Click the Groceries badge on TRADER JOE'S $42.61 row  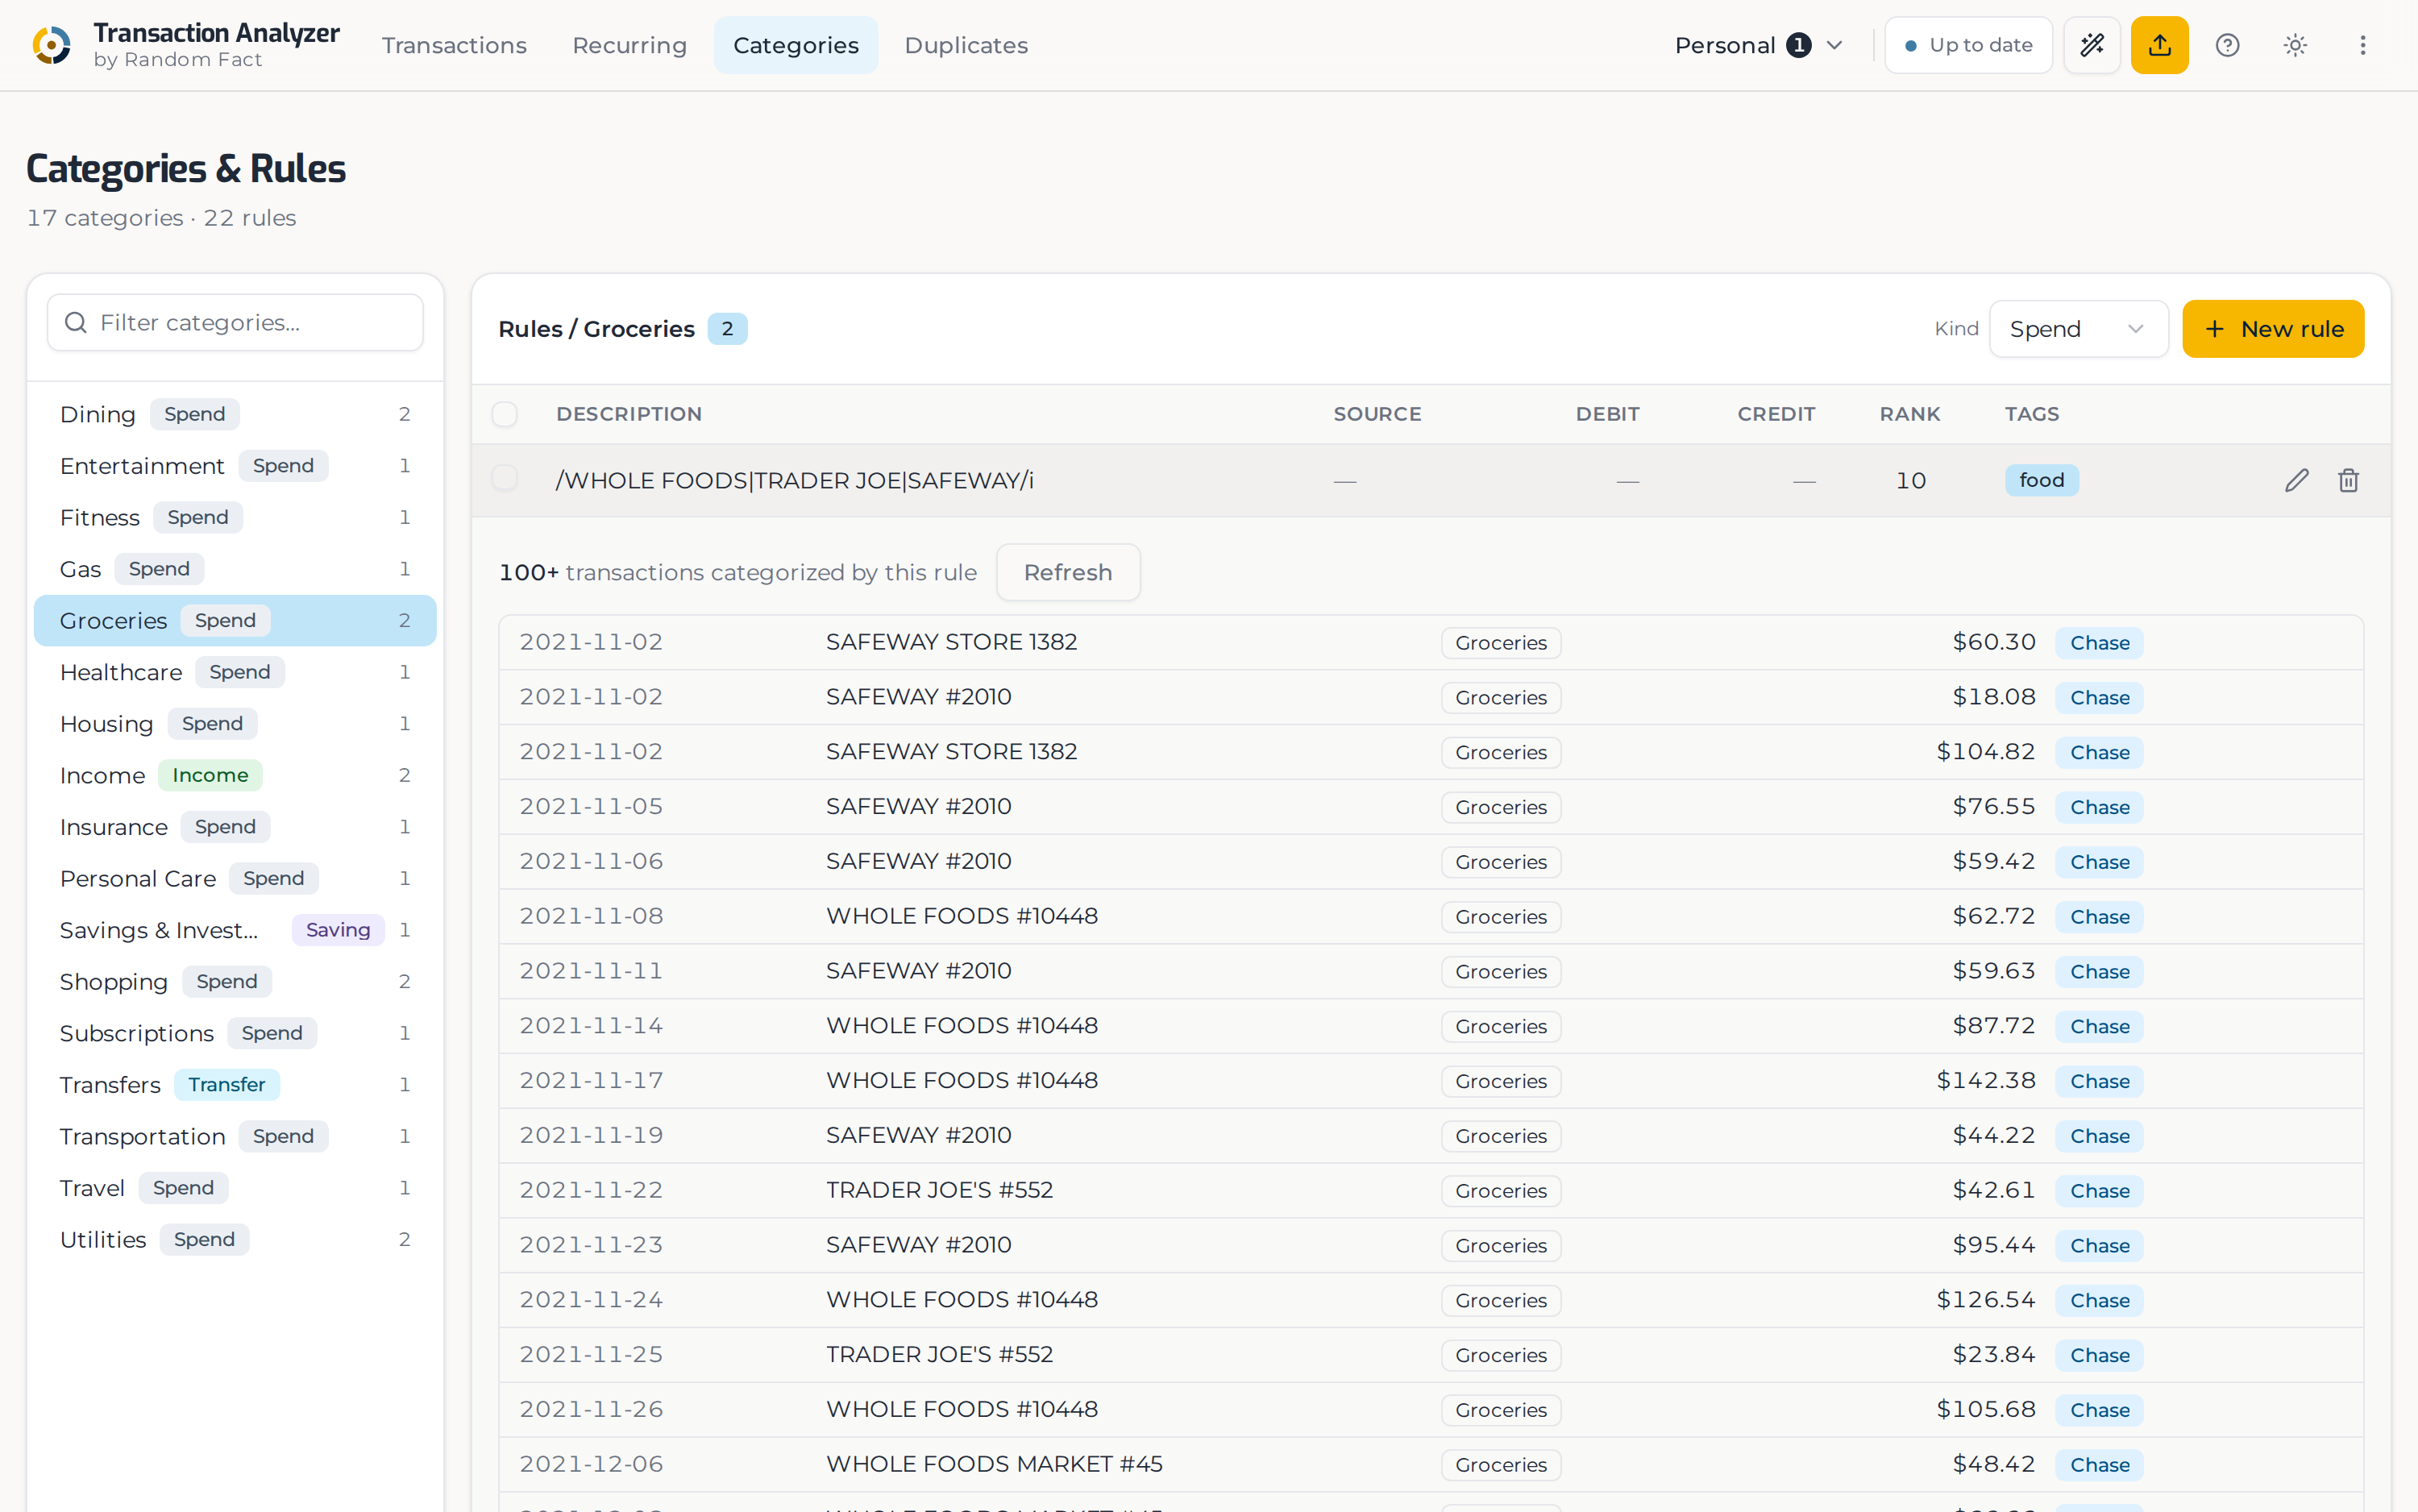click(1500, 1191)
